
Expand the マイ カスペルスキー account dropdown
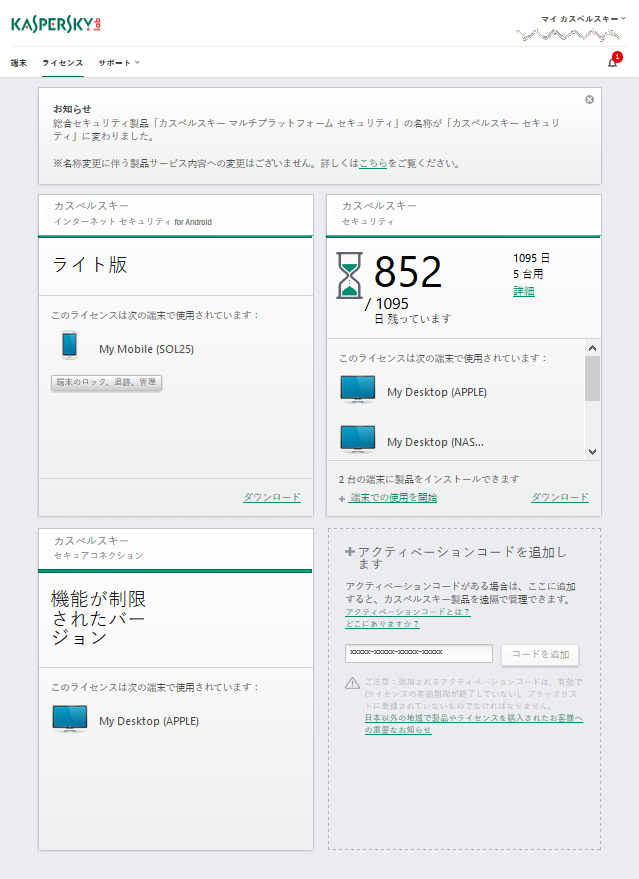(x=583, y=19)
